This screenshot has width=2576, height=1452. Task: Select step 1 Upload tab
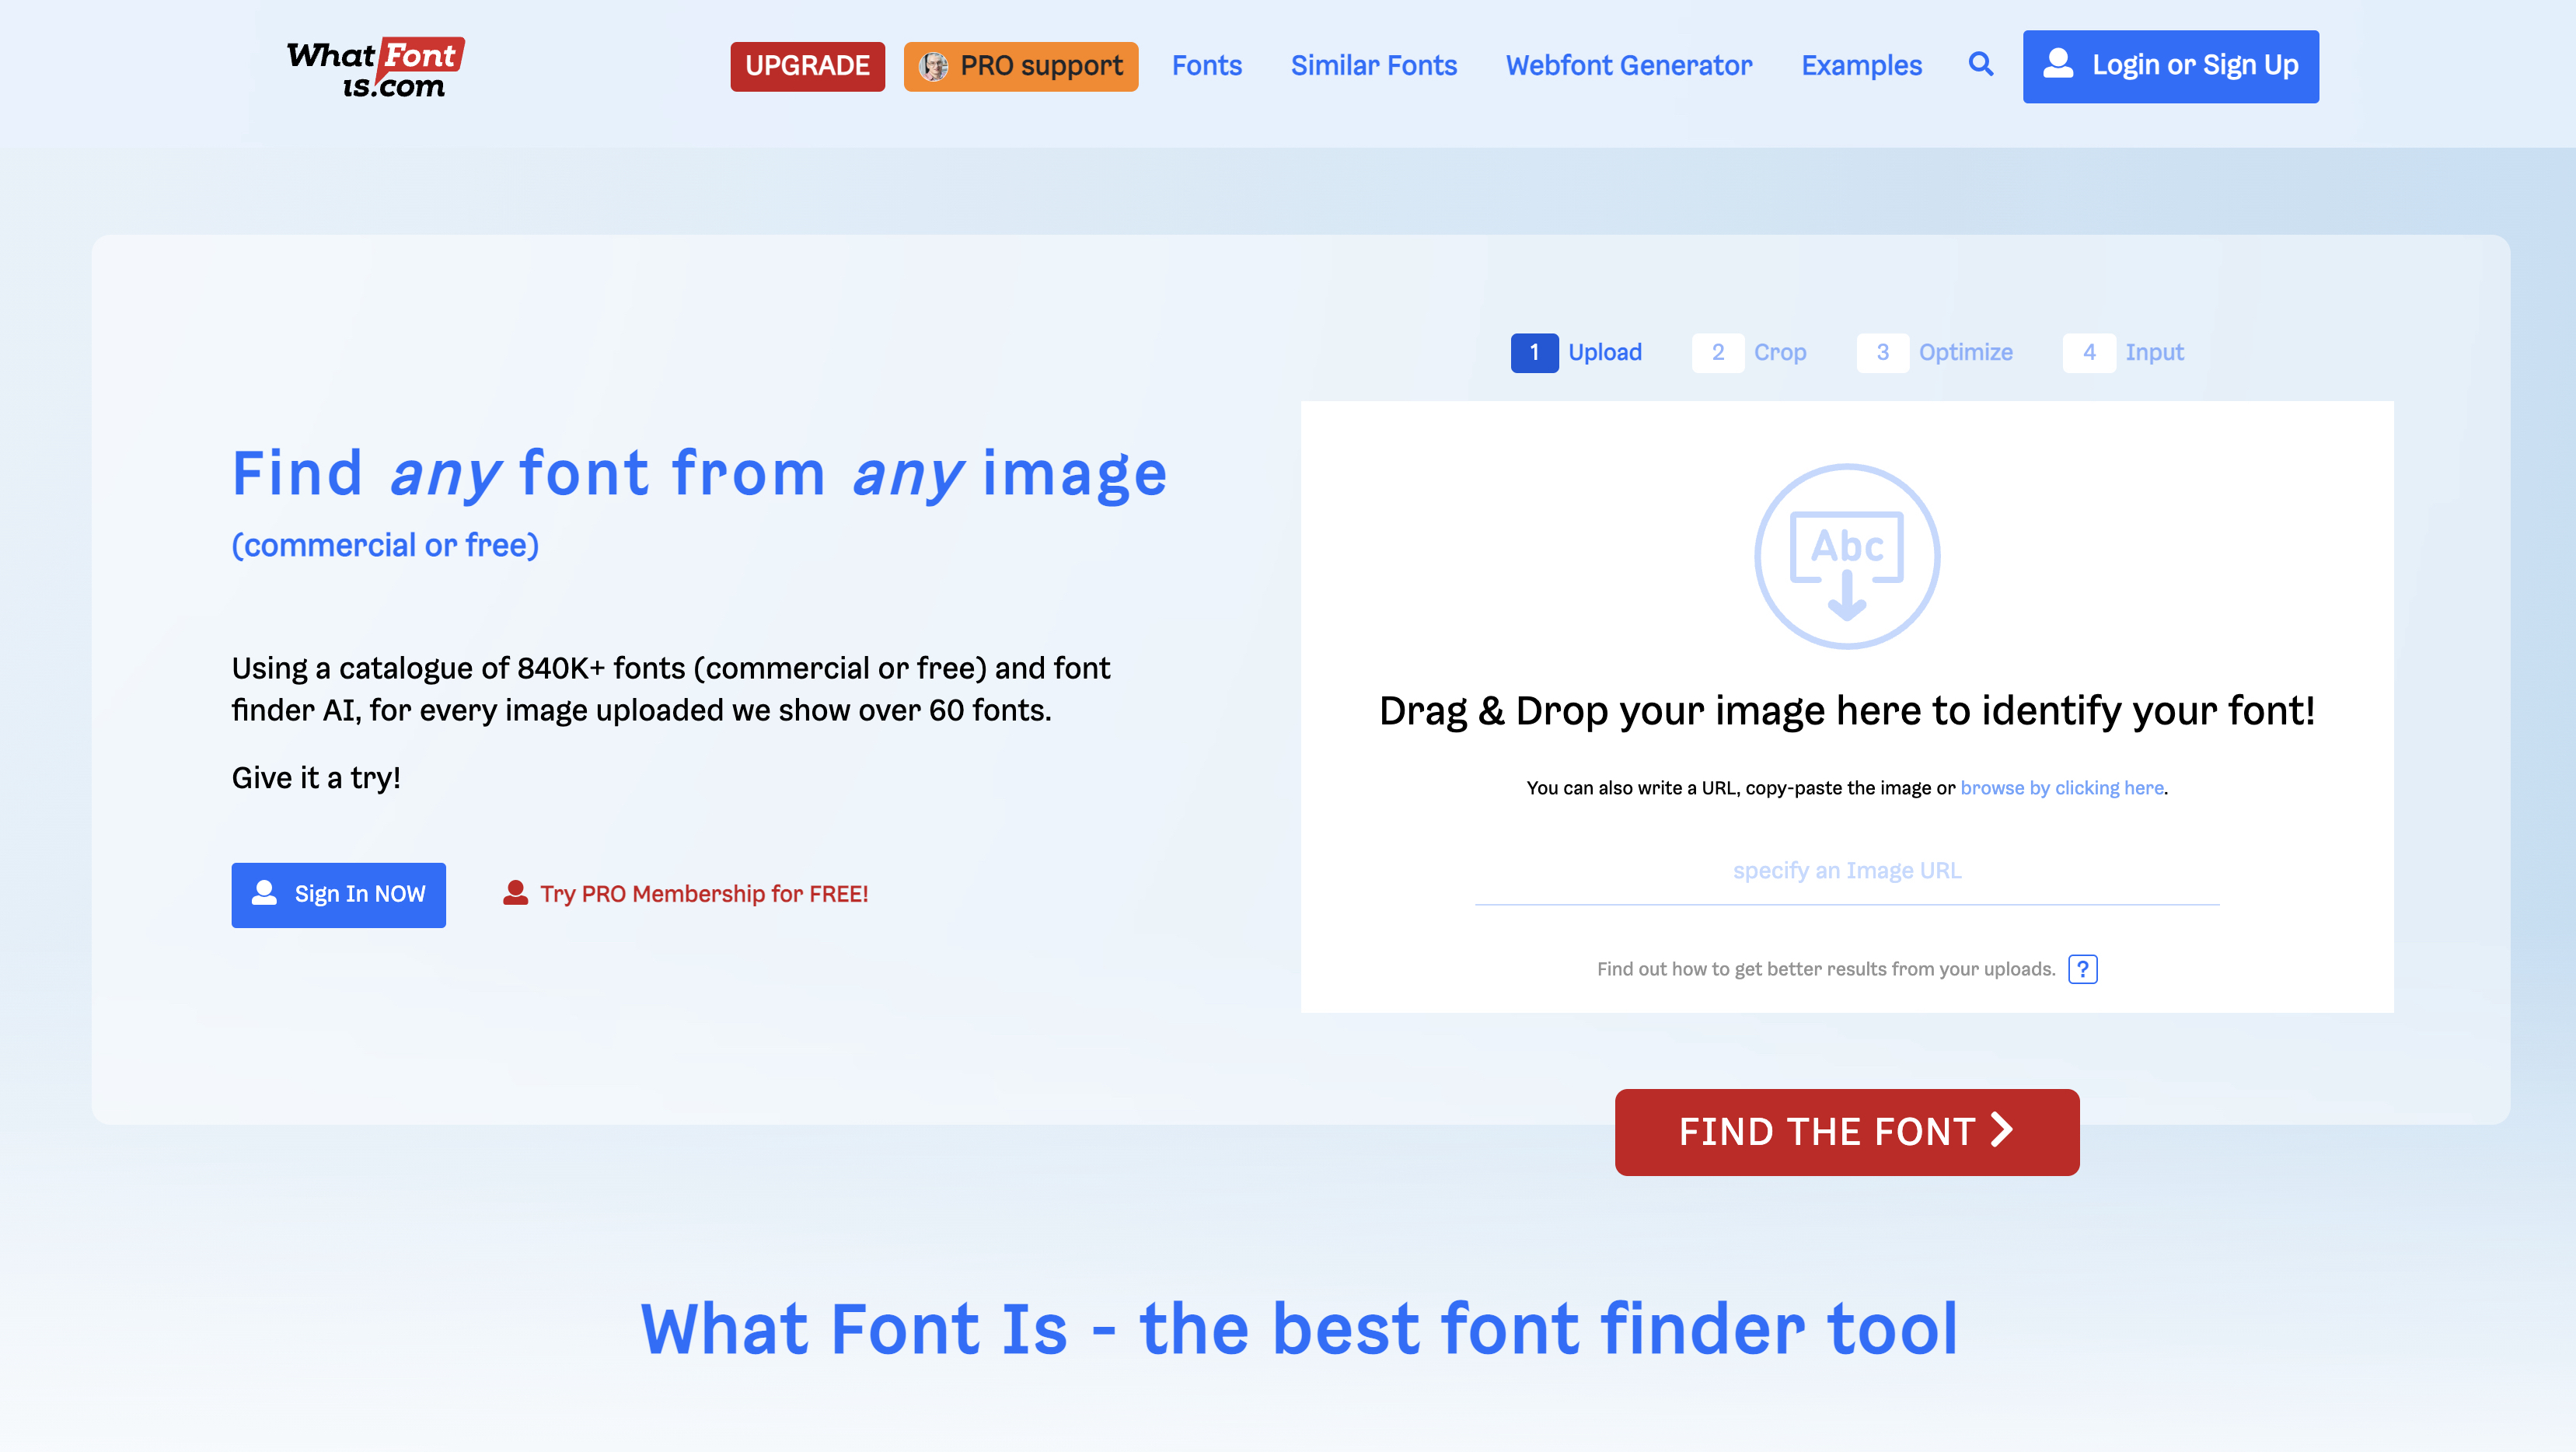1577,353
